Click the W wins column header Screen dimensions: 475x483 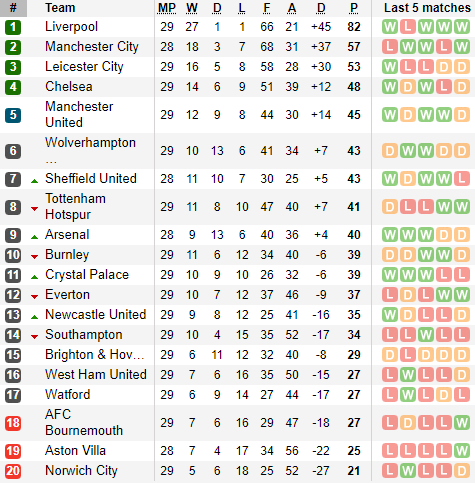tap(192, 8)
